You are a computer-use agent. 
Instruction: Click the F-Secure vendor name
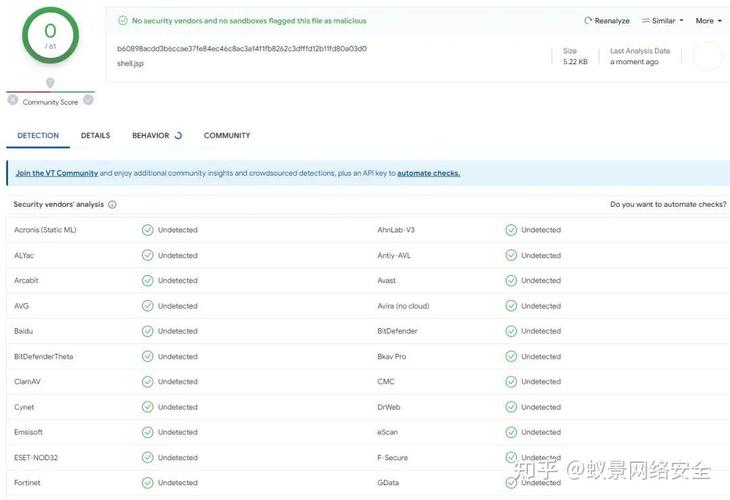coord(392,458)
